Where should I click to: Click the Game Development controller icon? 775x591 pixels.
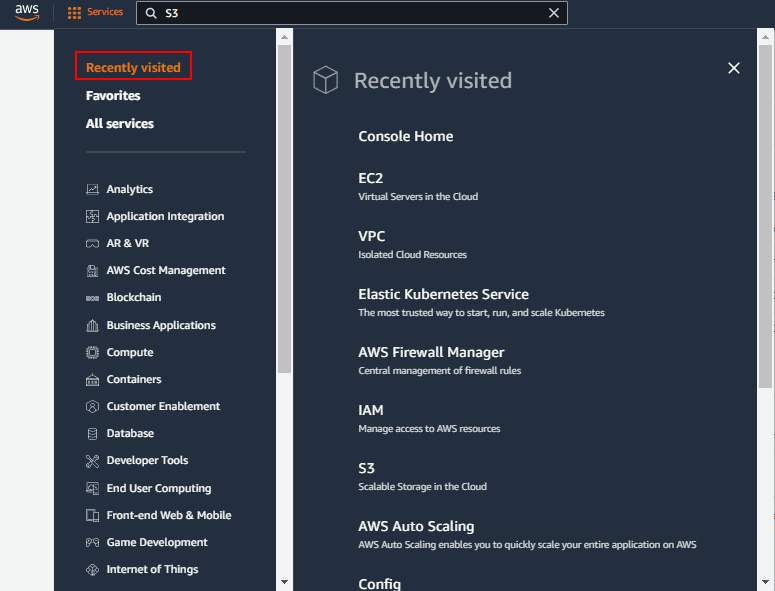pos(92,543)
